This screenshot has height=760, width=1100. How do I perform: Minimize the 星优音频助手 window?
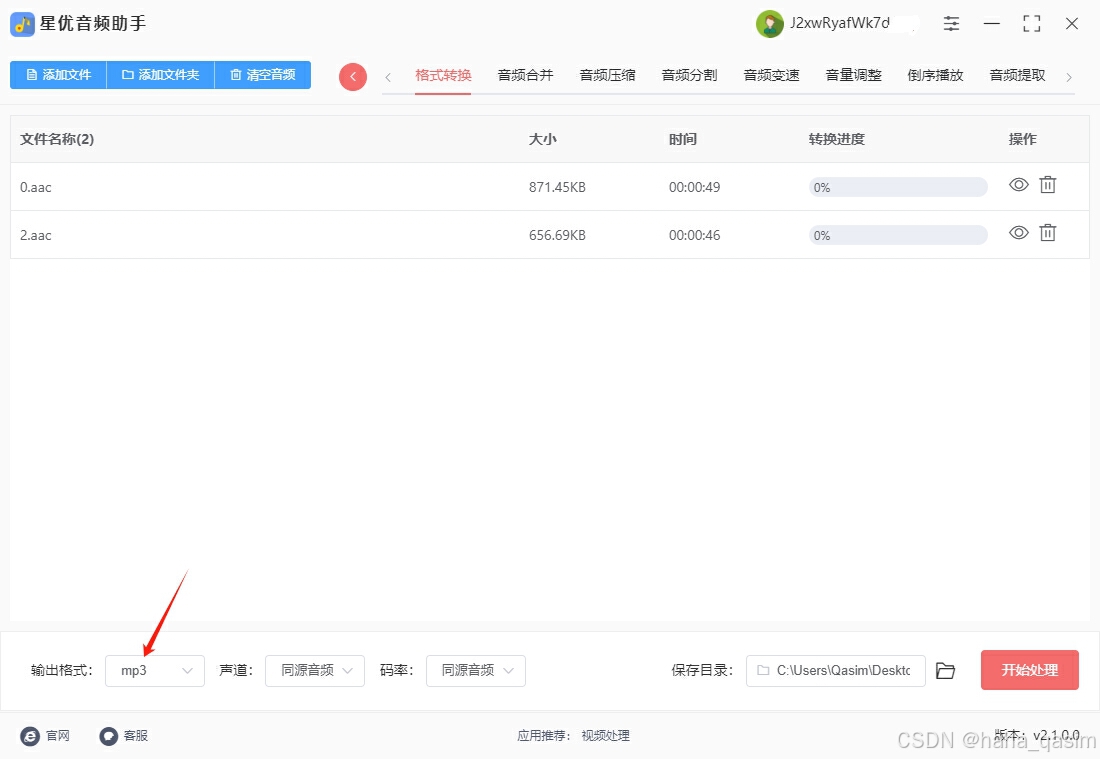coord(992,24)
